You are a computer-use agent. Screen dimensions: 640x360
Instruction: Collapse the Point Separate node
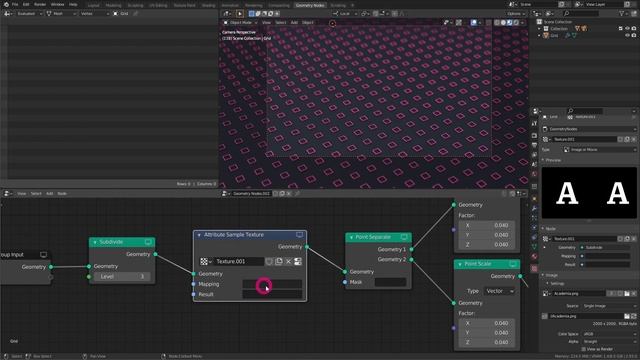pyautogui.click(x=351, y=237)
